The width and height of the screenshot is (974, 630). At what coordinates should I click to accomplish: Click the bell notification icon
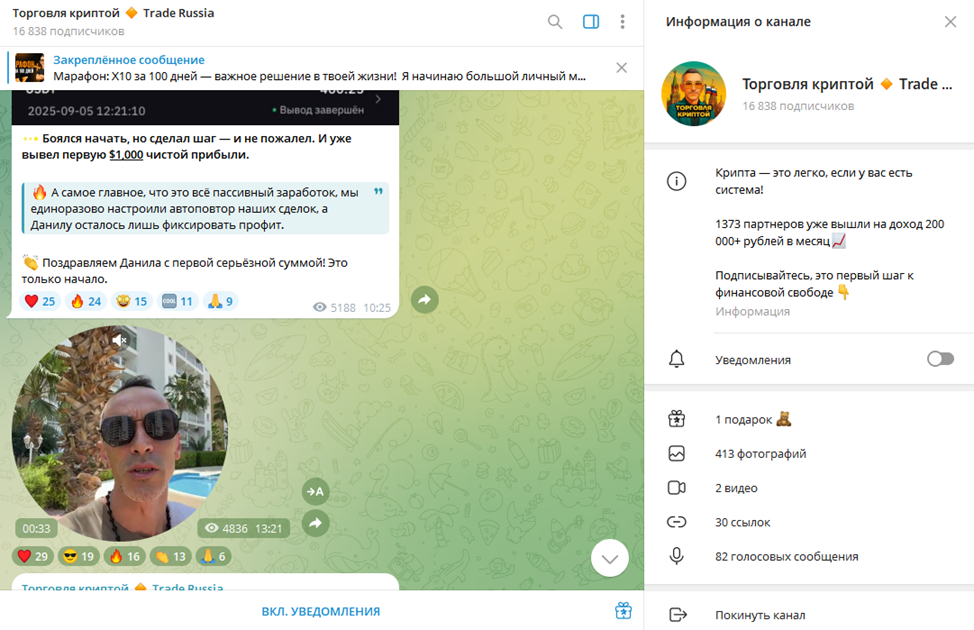click(676, 359)
